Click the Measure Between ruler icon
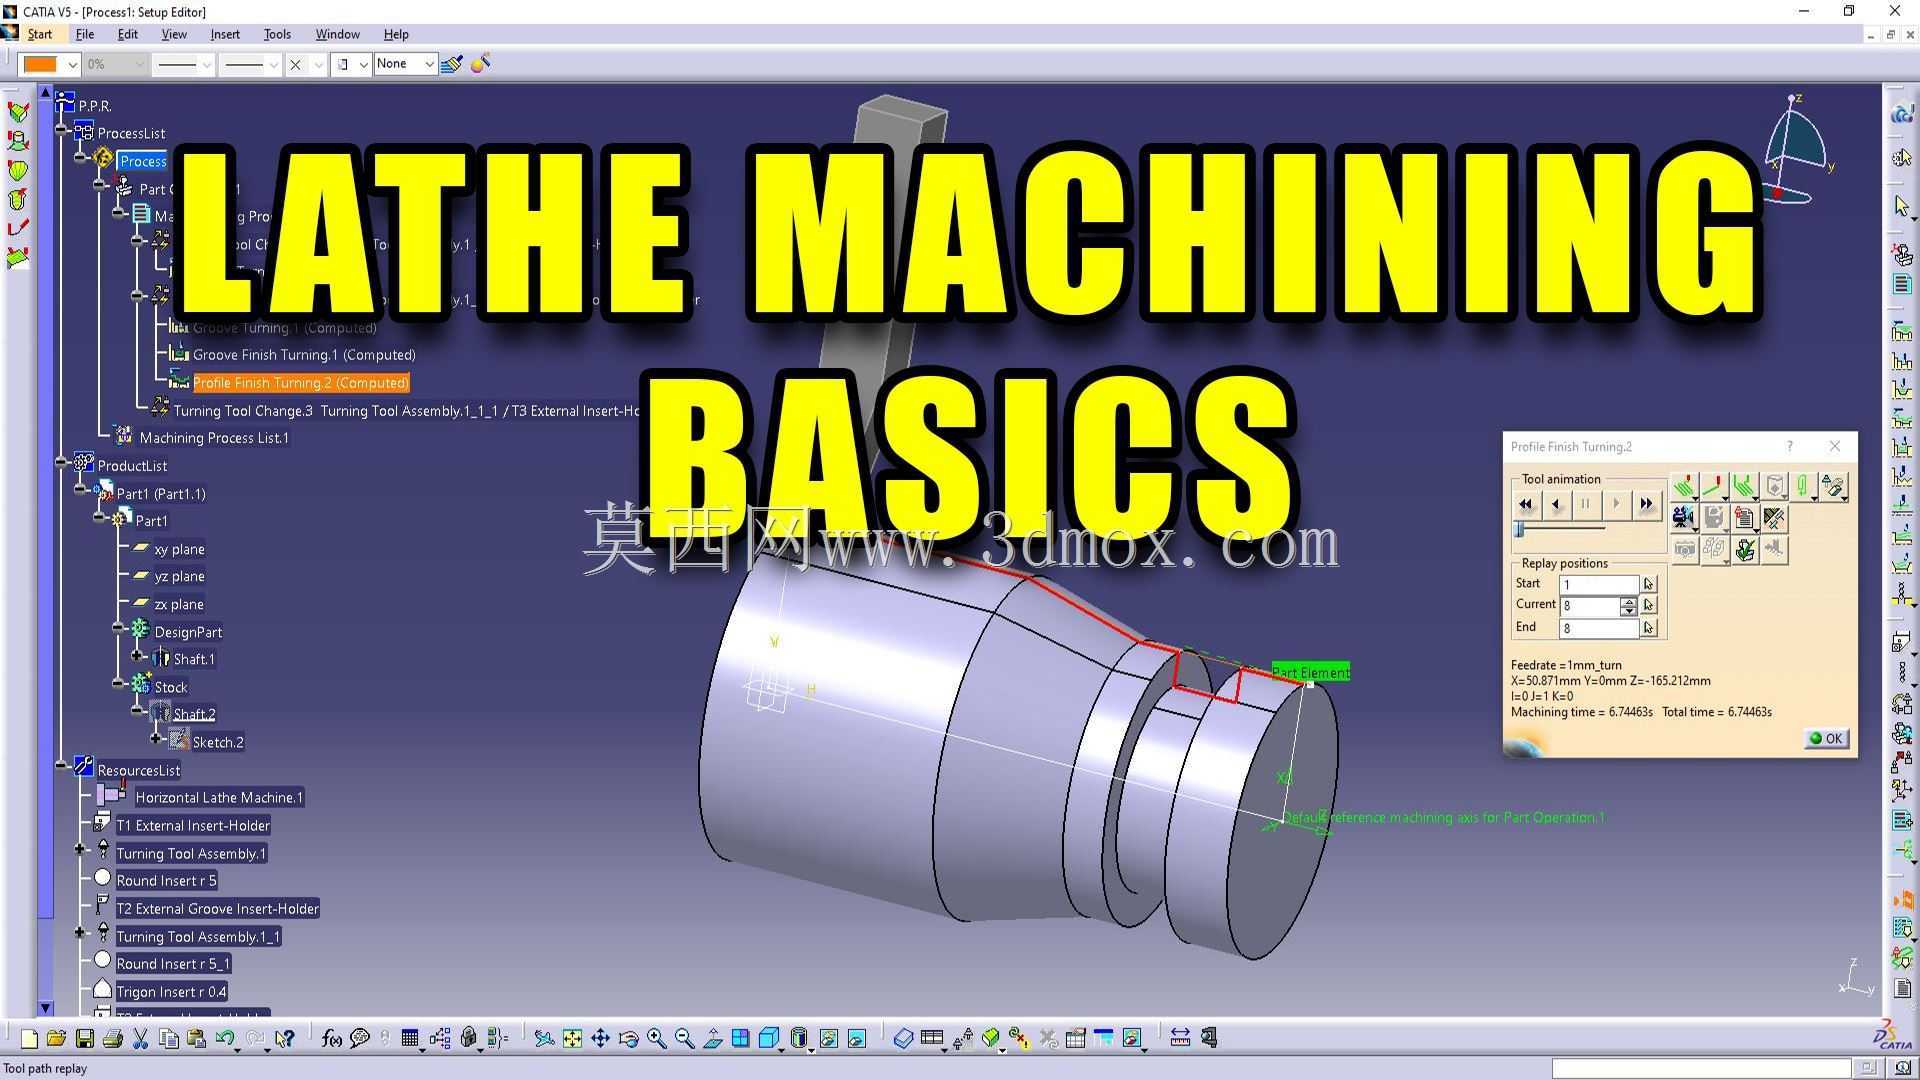This screenshot has width=1920, height=1080. click(1180, 1038)
